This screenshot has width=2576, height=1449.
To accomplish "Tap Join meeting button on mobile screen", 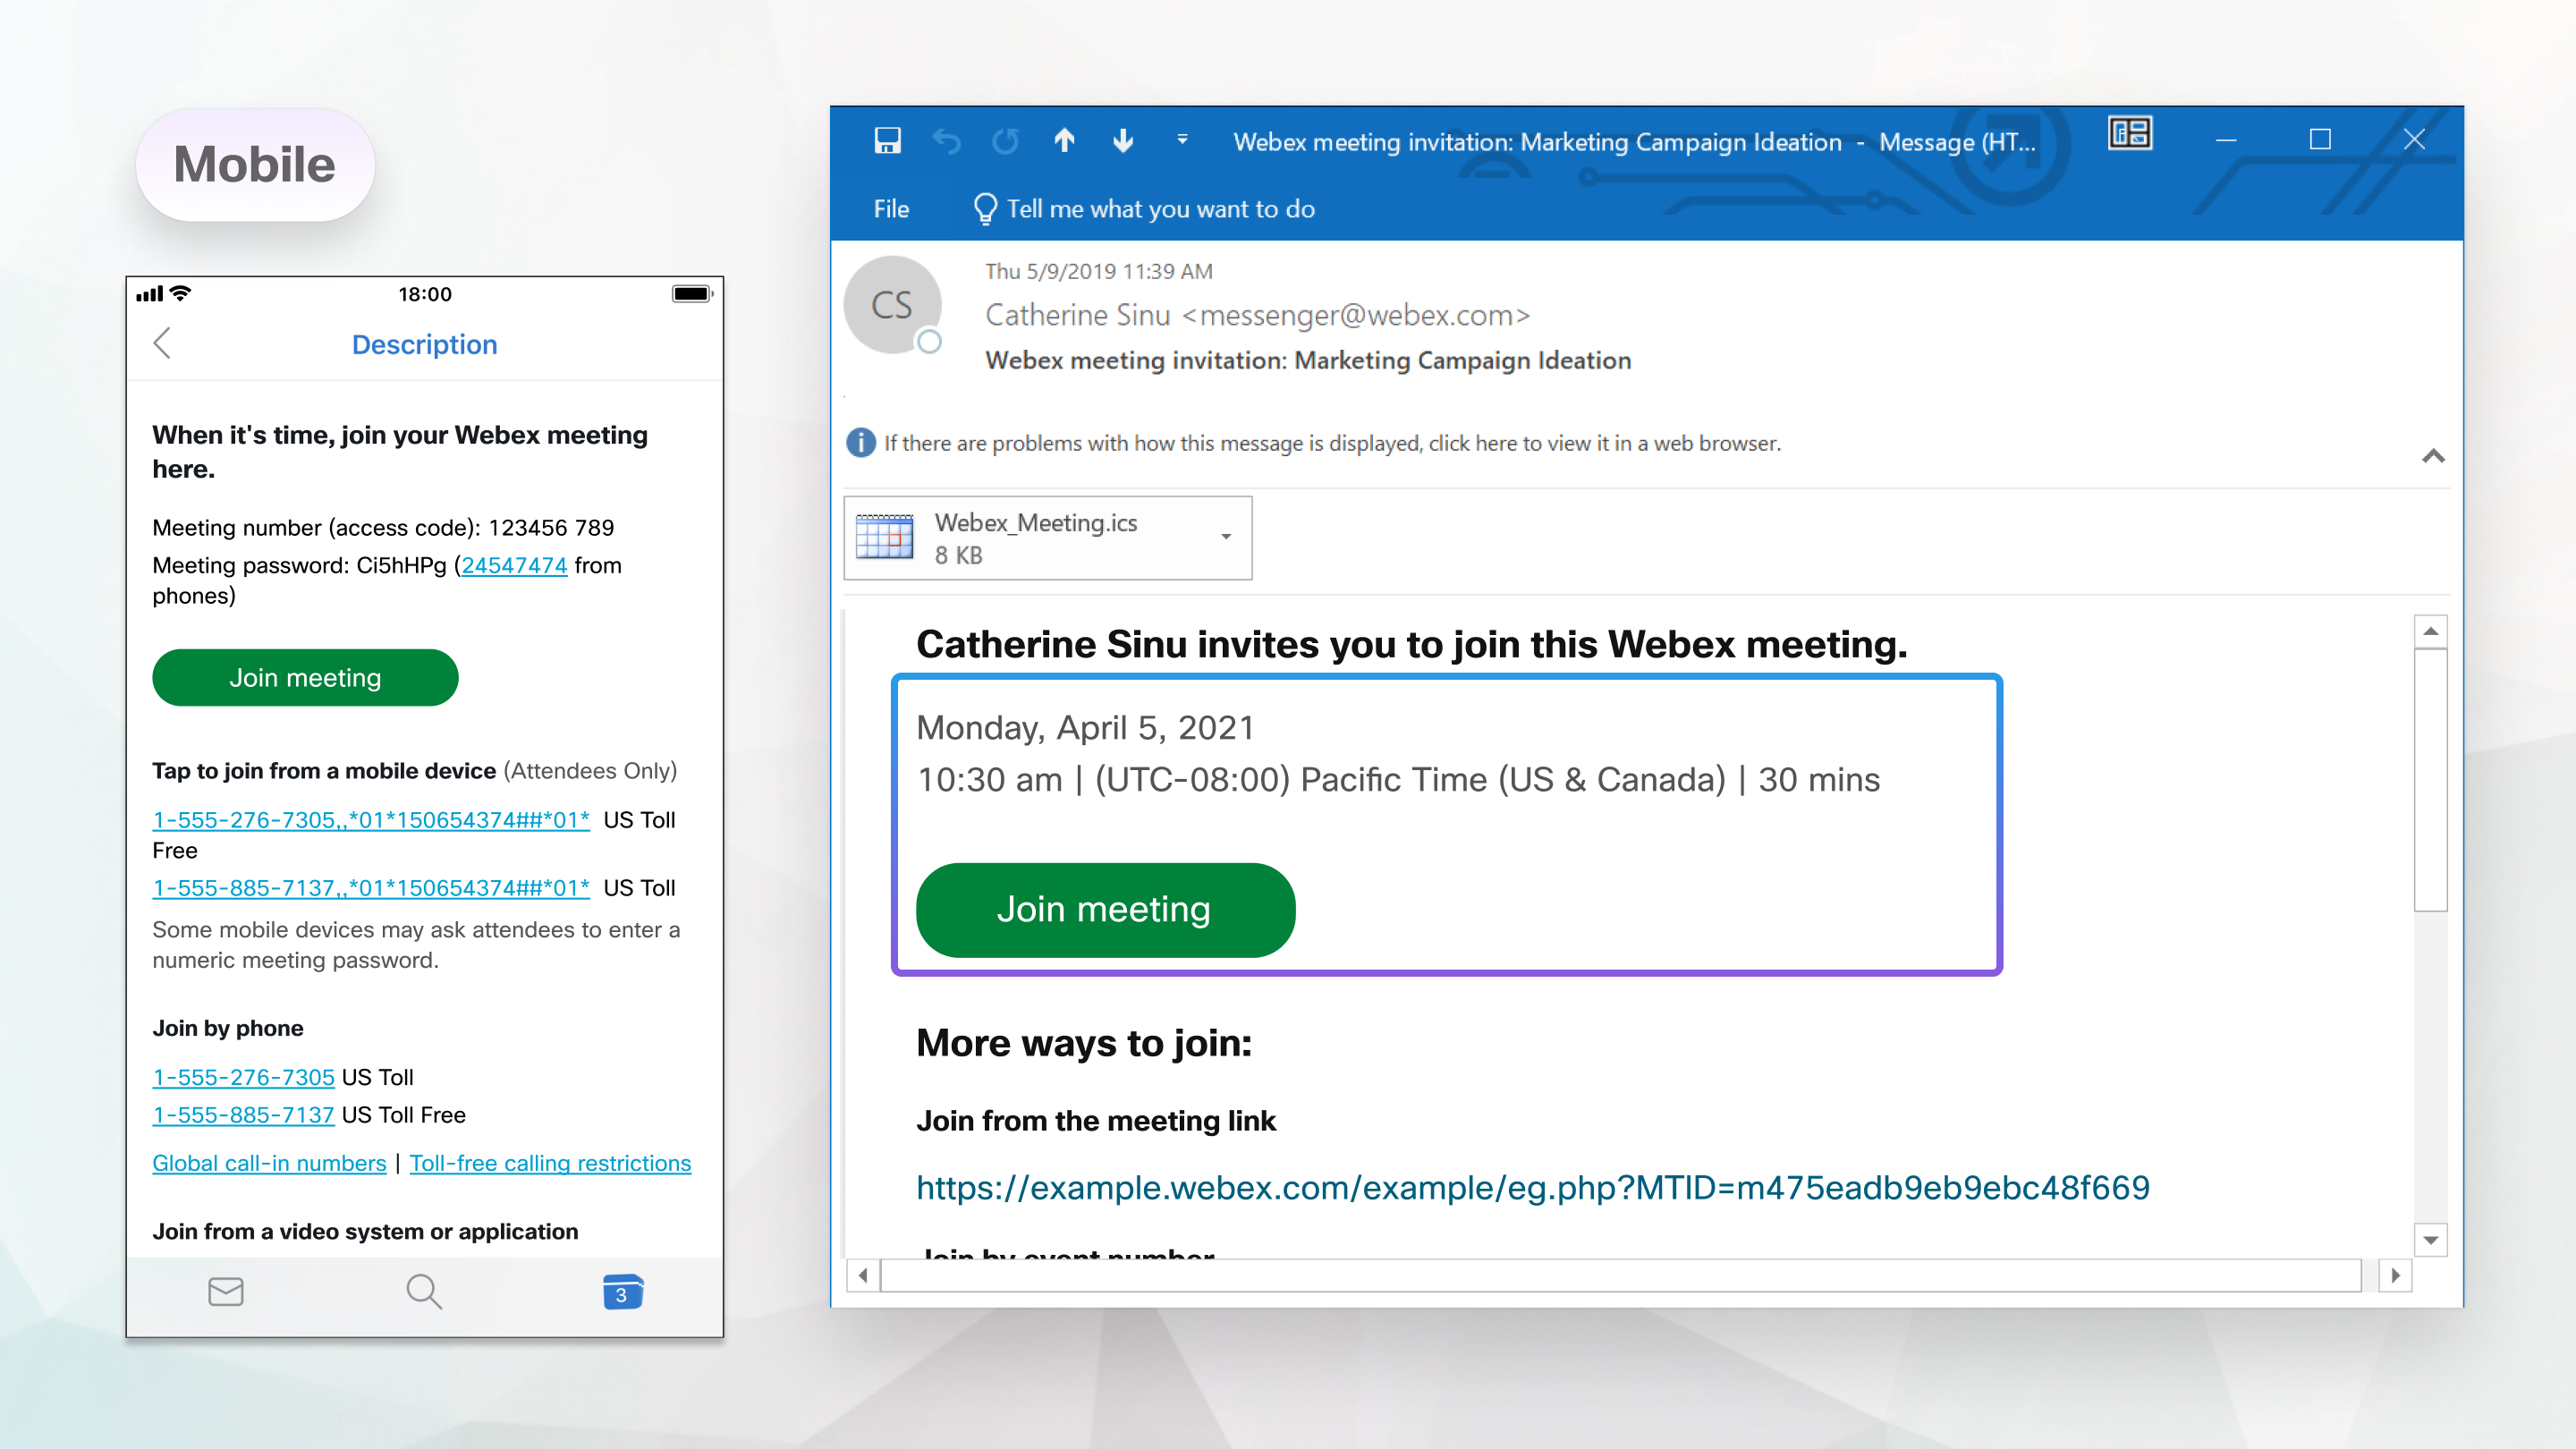I will coord(305,677).
